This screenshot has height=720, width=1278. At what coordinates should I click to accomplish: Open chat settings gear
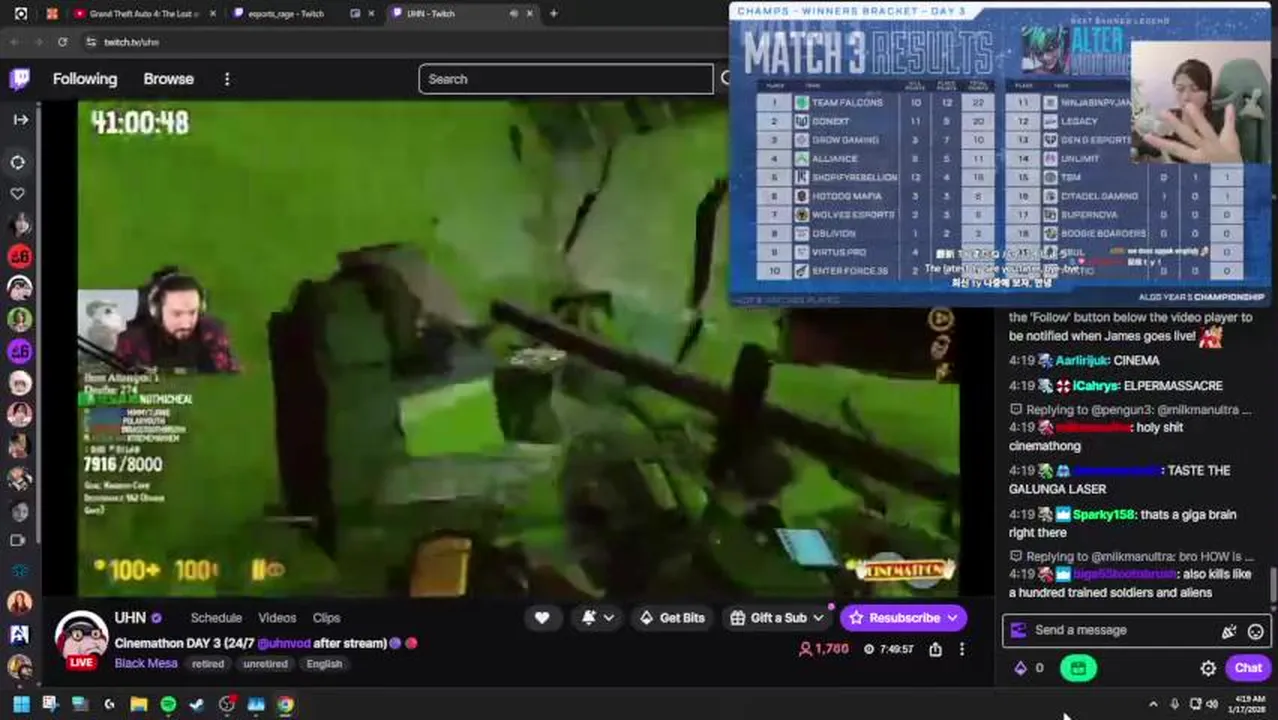click(1208, 668)
